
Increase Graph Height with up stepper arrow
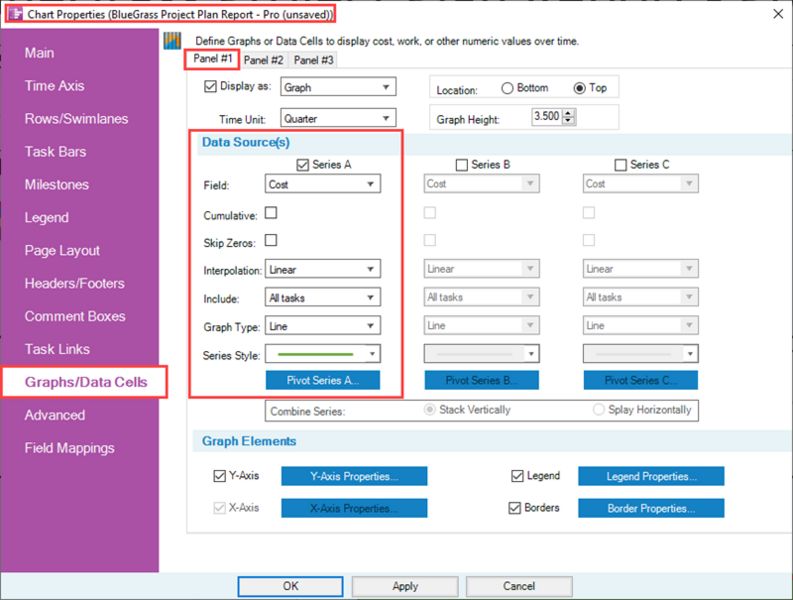pyautogui.click(x=568, y=113)
